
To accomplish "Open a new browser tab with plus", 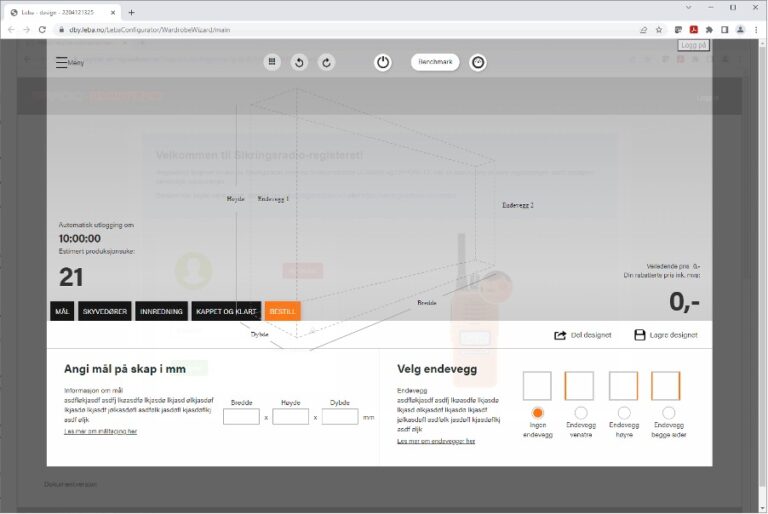I will 131,13.
